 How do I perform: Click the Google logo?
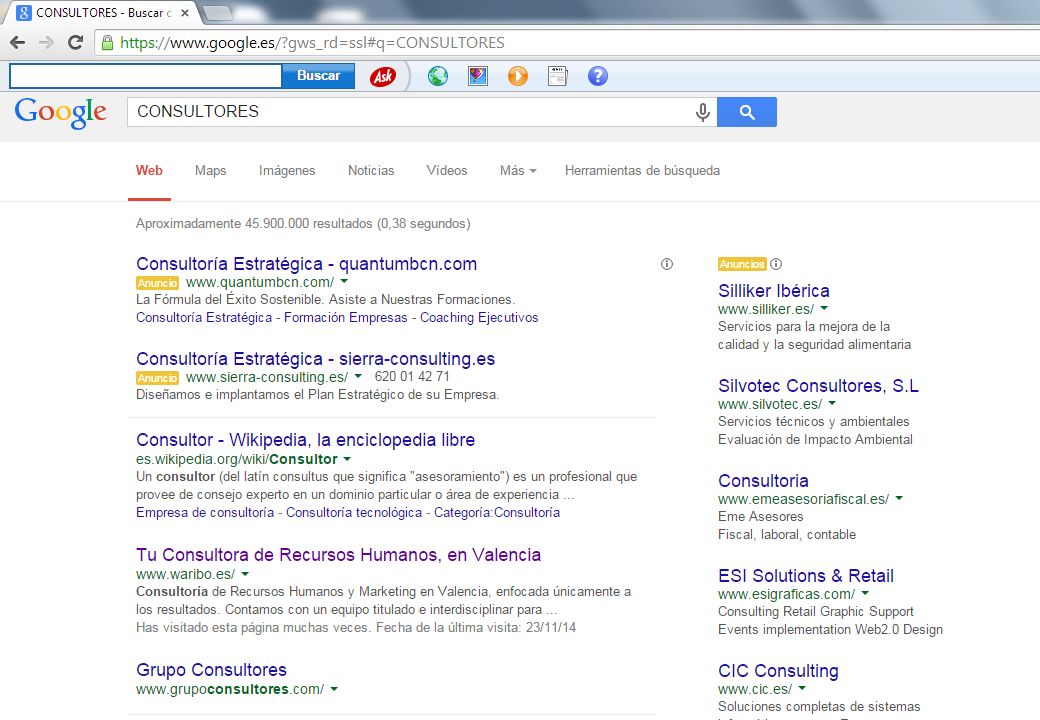click(60, 113)
